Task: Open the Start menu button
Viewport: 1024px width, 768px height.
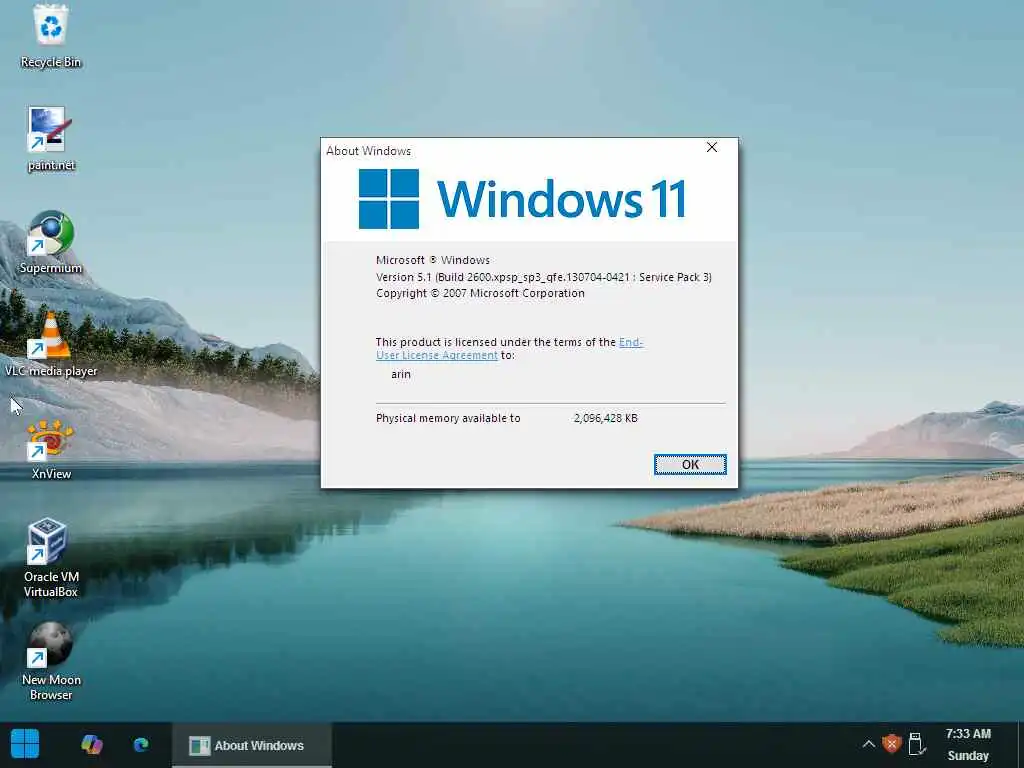Action: tap(25, 744)
